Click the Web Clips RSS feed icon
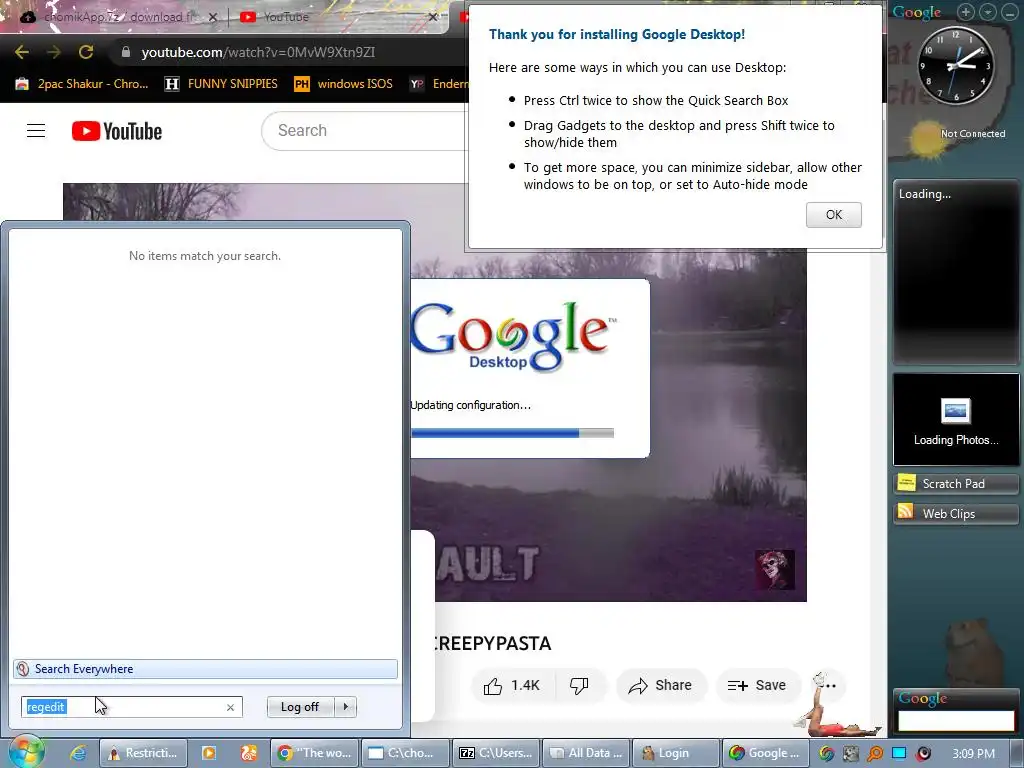Viewport: 1024px width, 768px height. pos(906,512)
